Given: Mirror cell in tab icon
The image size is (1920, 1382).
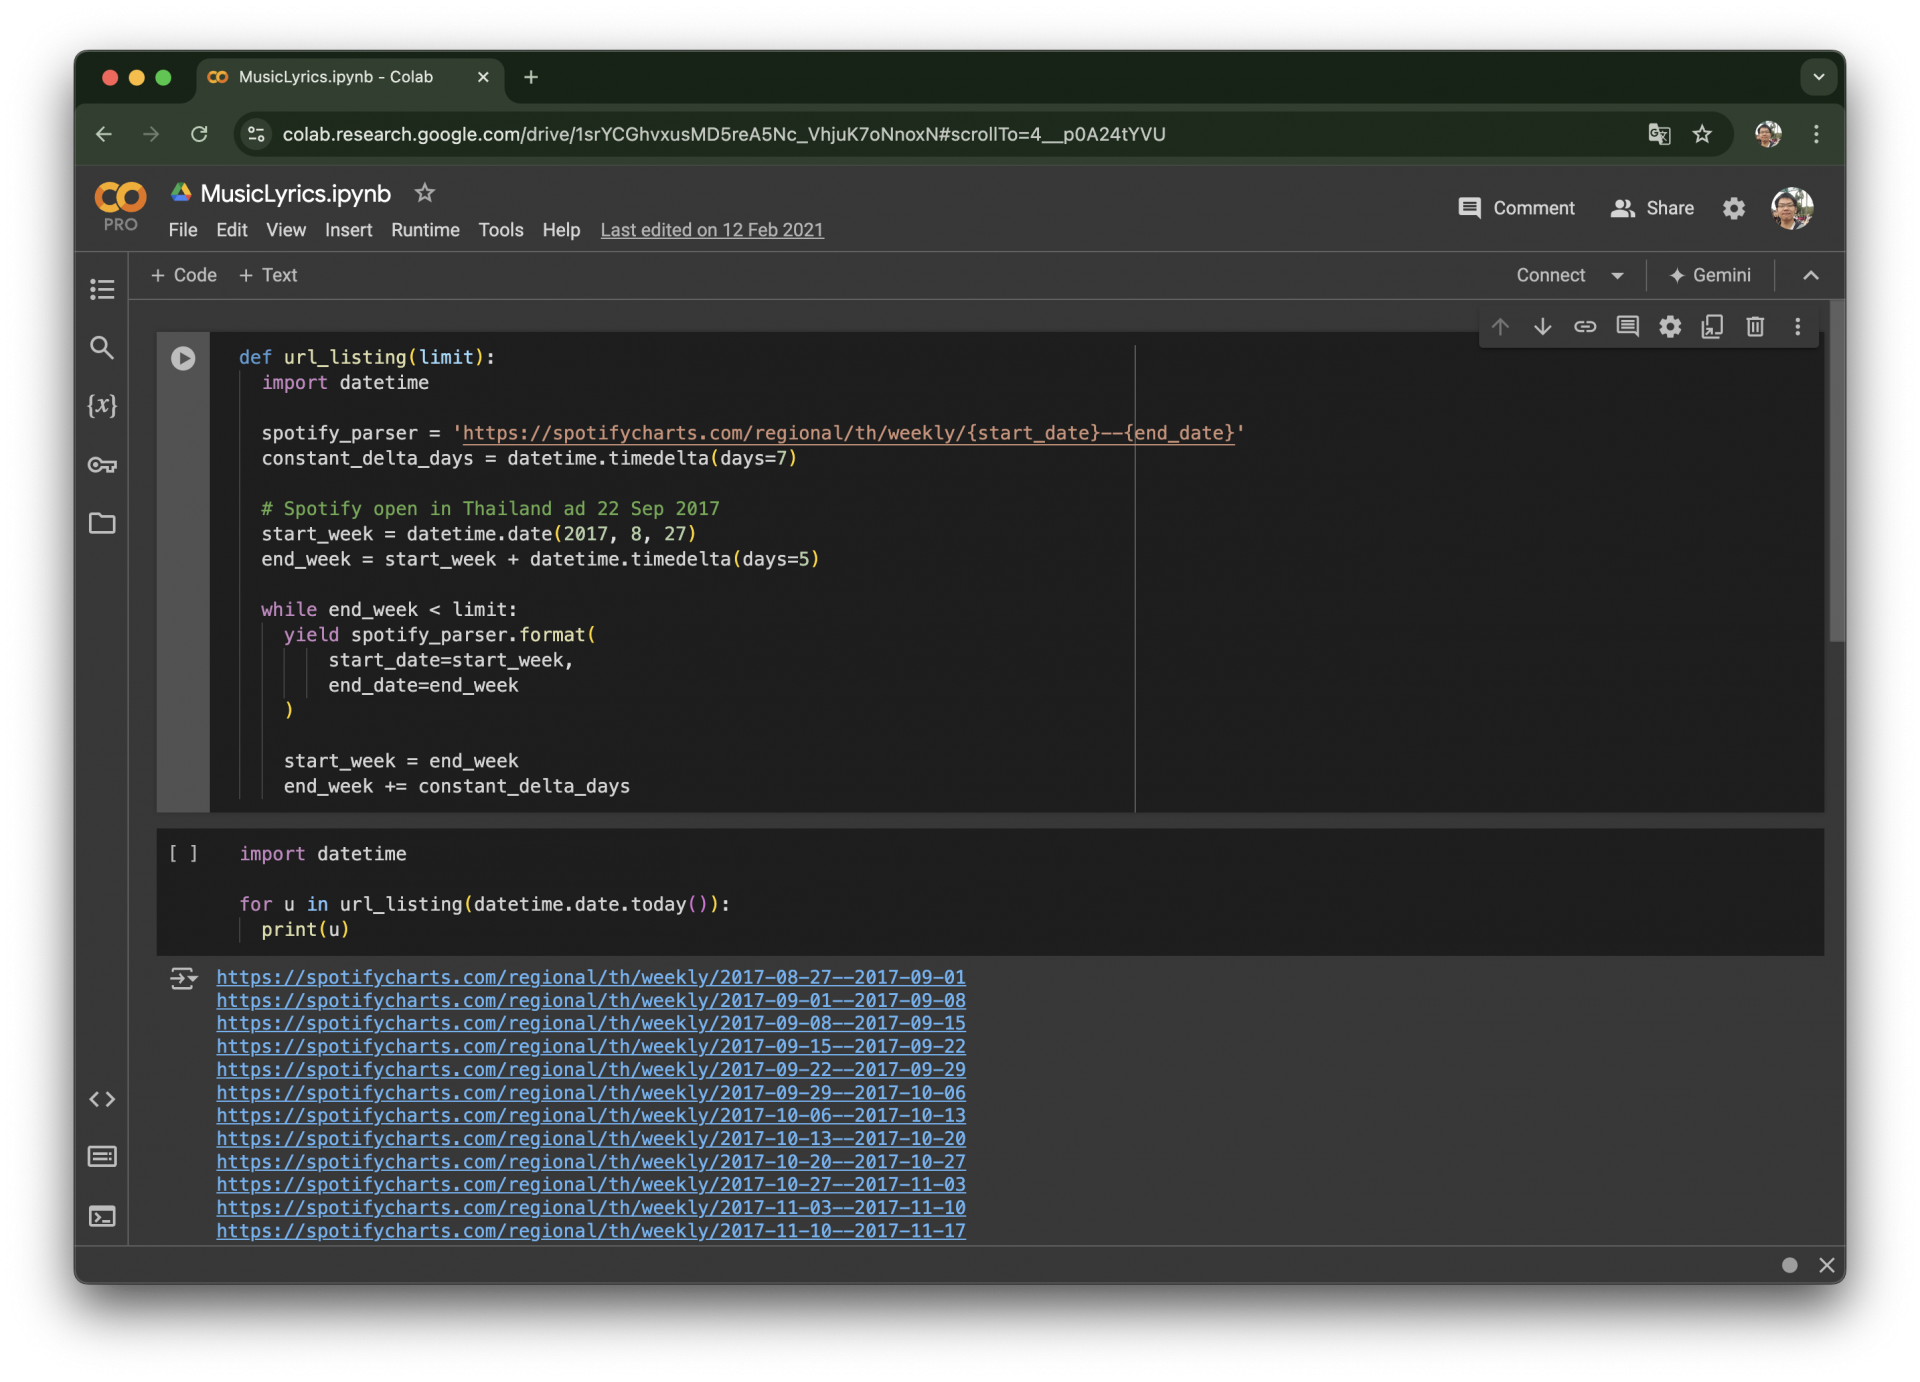Looking at the screenshot, I should (1712, 327).
